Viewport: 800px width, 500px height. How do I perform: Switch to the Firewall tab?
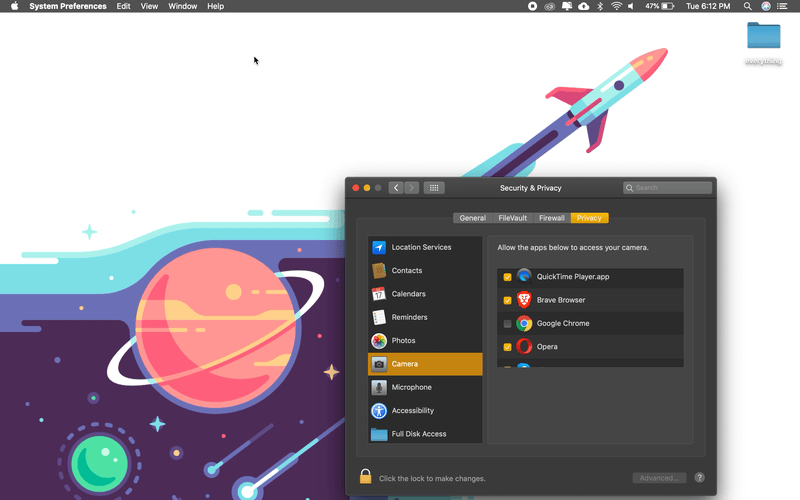[552, 218]
